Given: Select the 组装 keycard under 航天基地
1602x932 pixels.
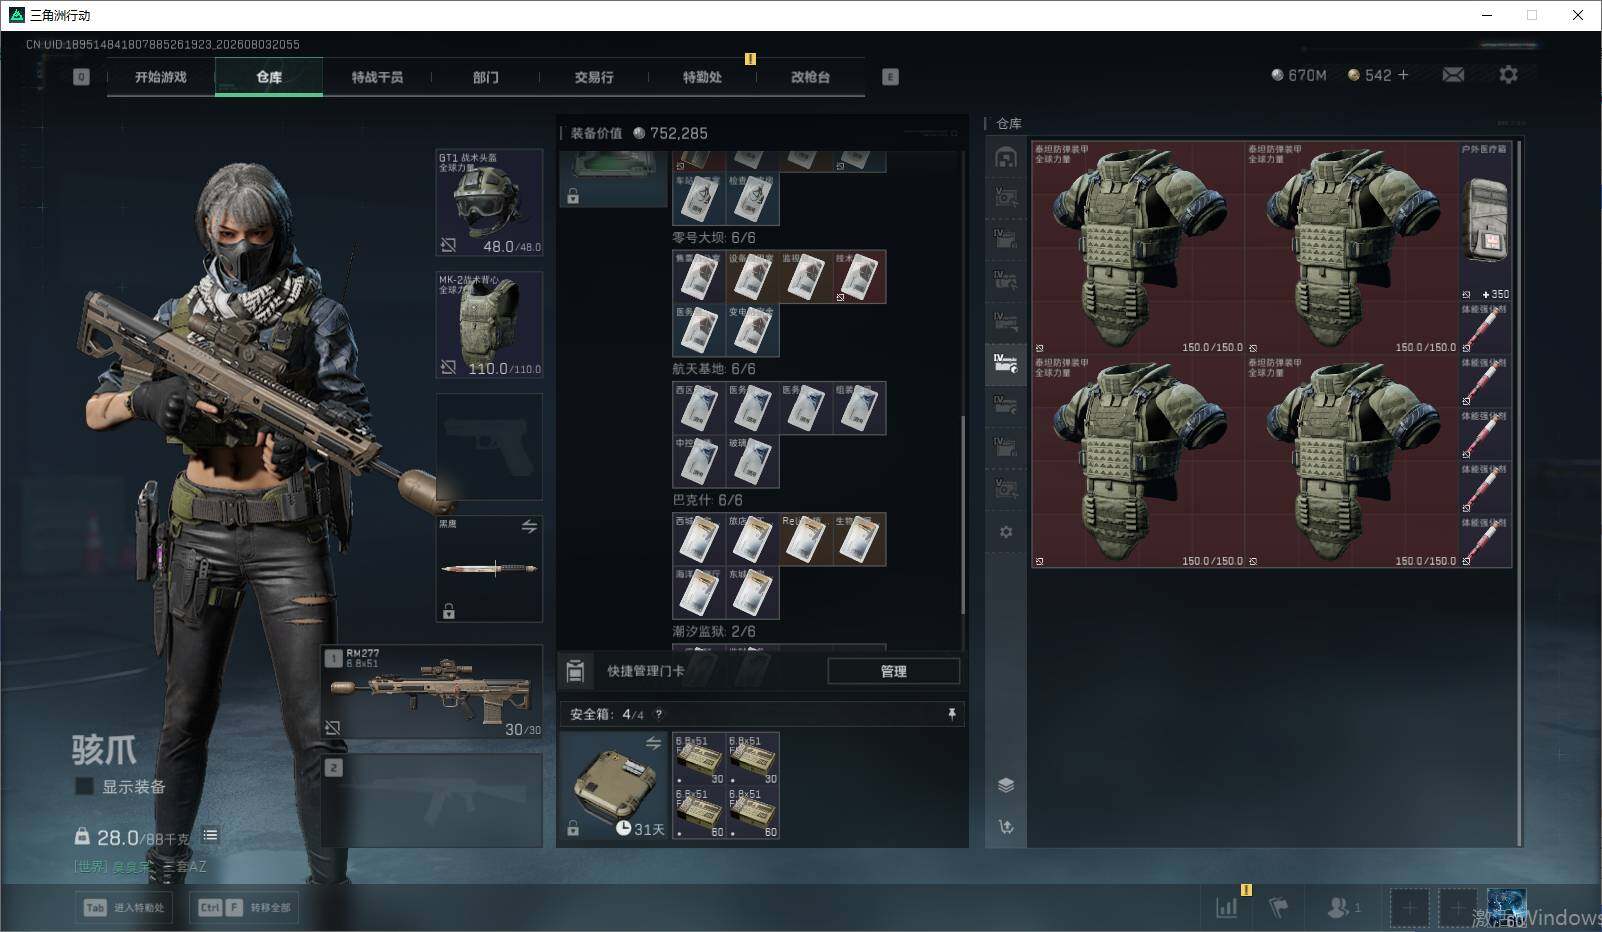Looking at the screenshot, I should 860,409.
